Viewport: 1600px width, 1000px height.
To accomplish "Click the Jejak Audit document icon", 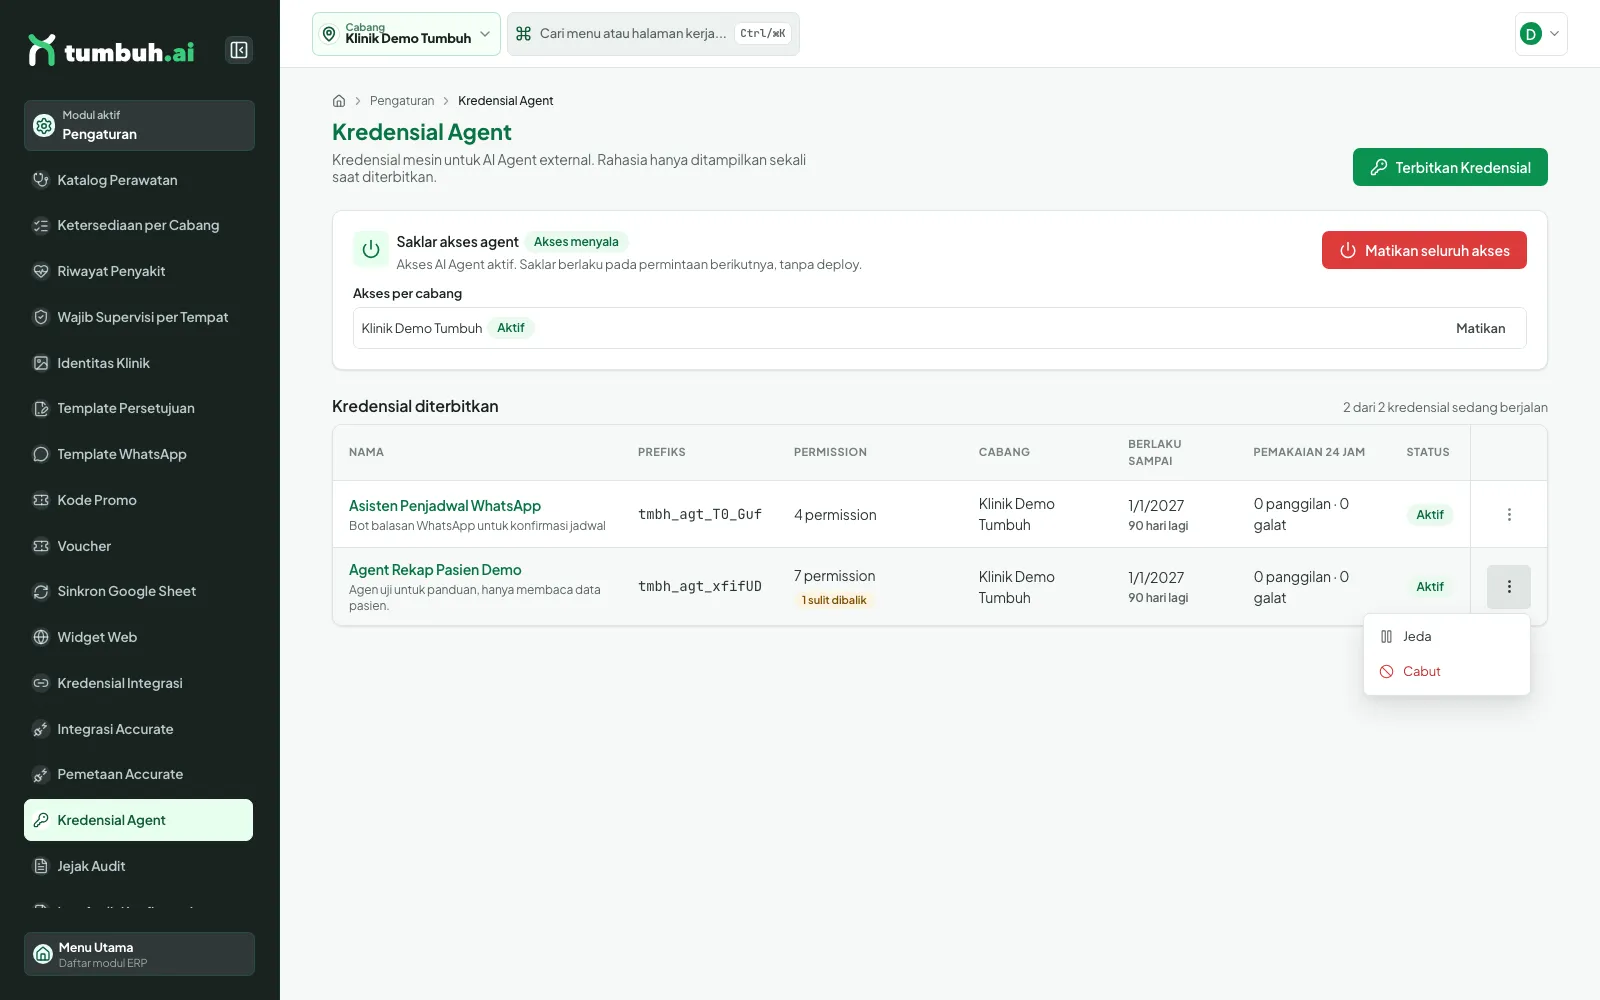I will point(41,866).
